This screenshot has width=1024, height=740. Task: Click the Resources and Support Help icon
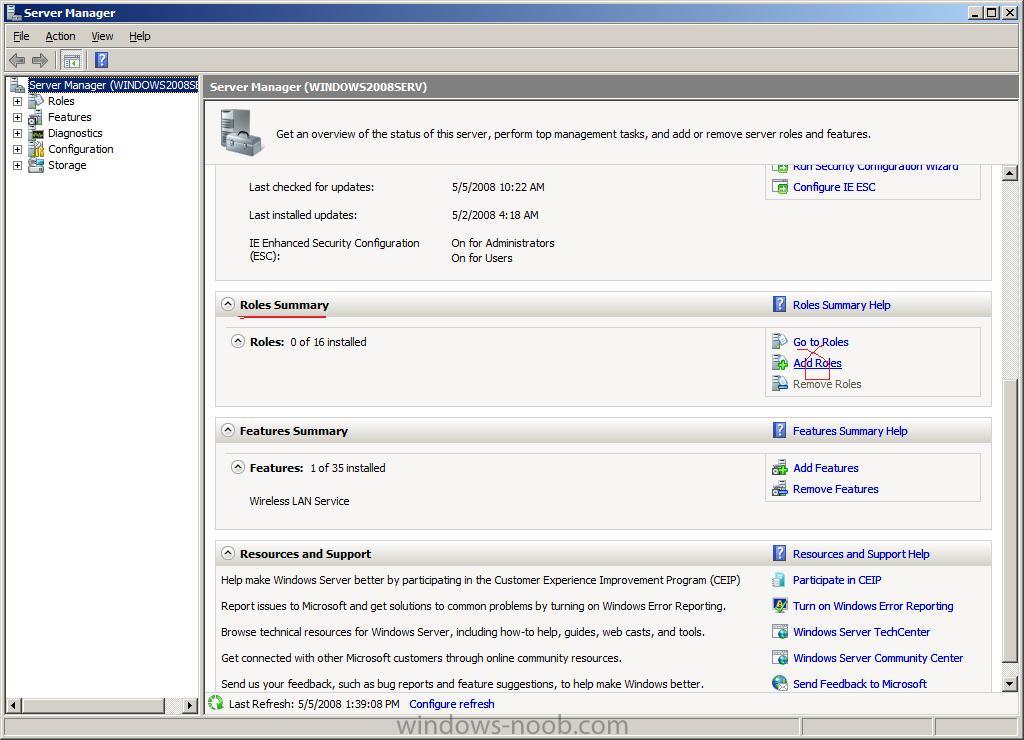click(x=779, y=553)
